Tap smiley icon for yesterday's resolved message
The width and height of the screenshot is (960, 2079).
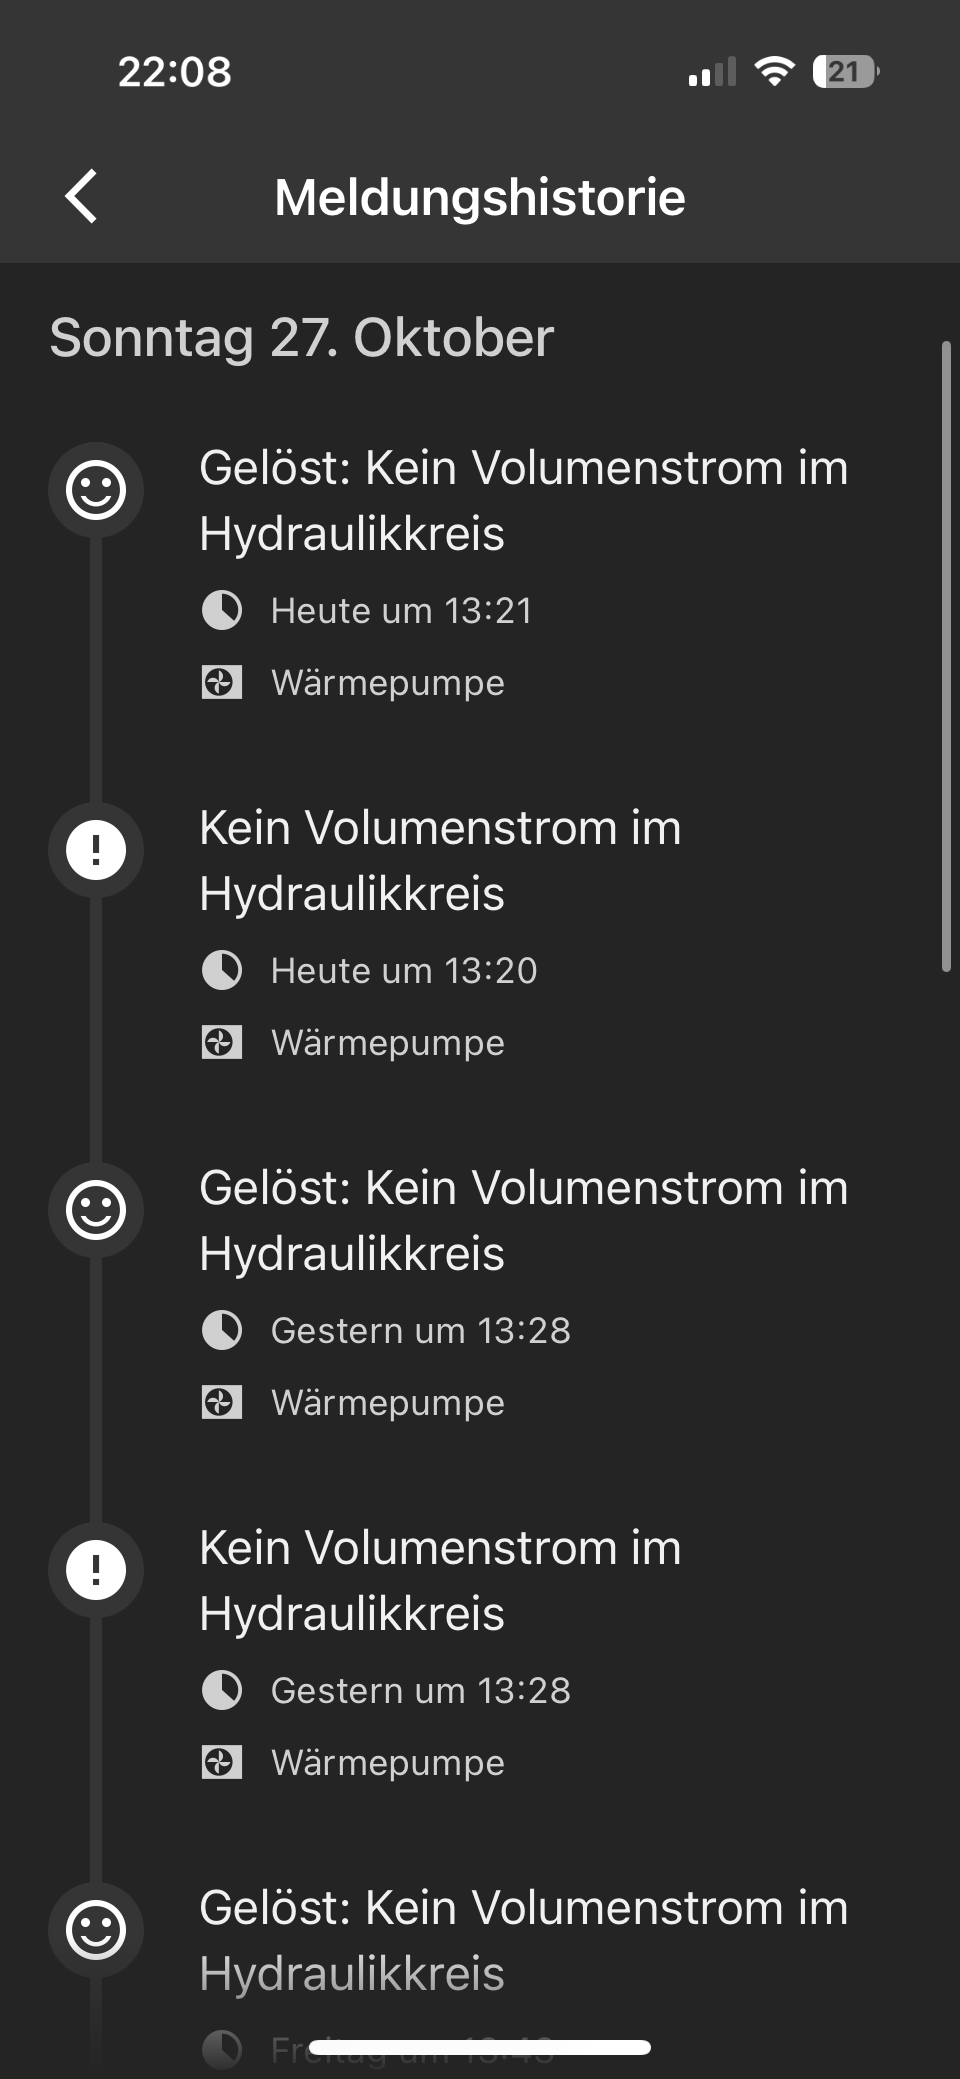coord(96,1210)
